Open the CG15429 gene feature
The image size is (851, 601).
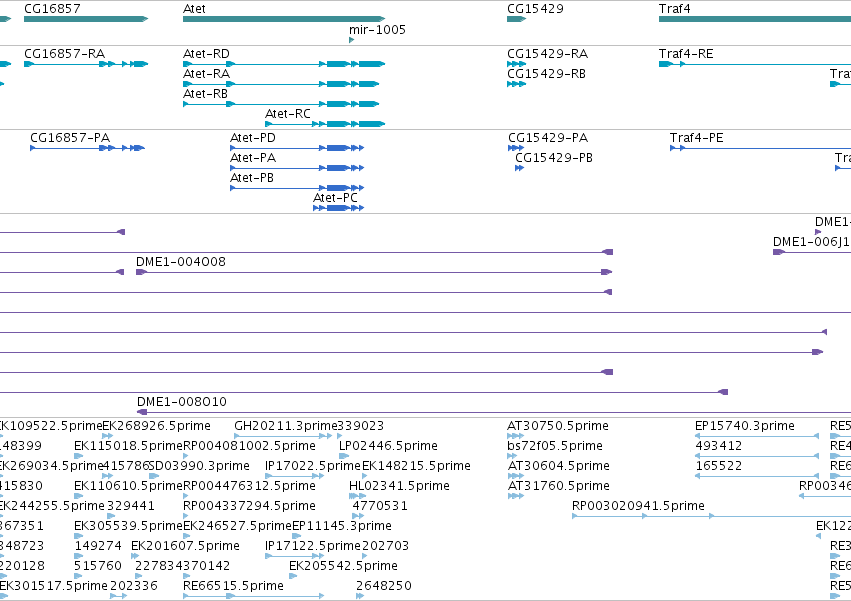[x=516, y=19]
